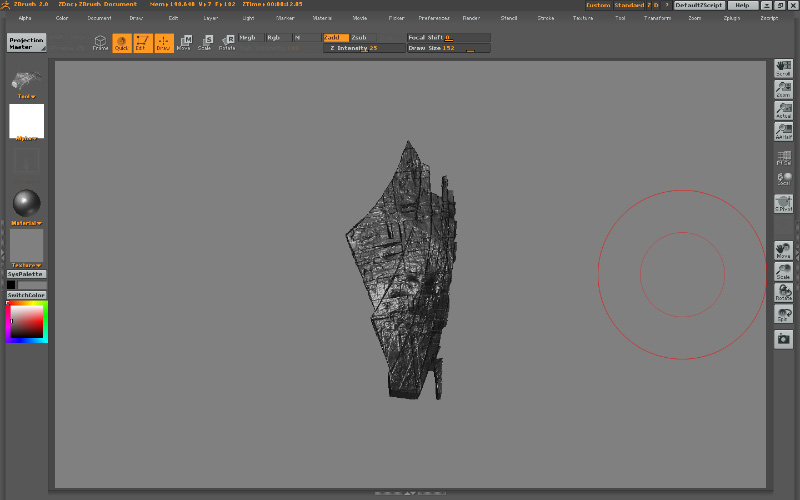Toggle the Edit mode button
The height and width of the screenshot is (500, 800).
141,42
